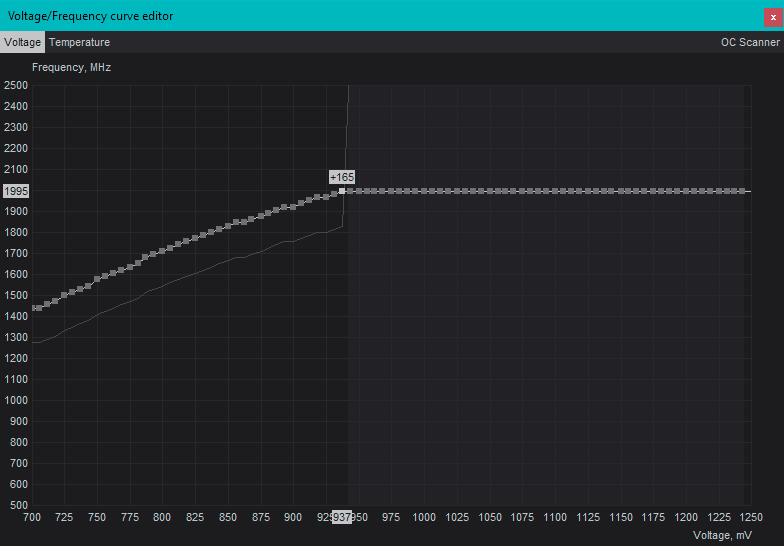Close the curve editor window
The width and height of the screenshot is (784, 546).
pos(773,18)
